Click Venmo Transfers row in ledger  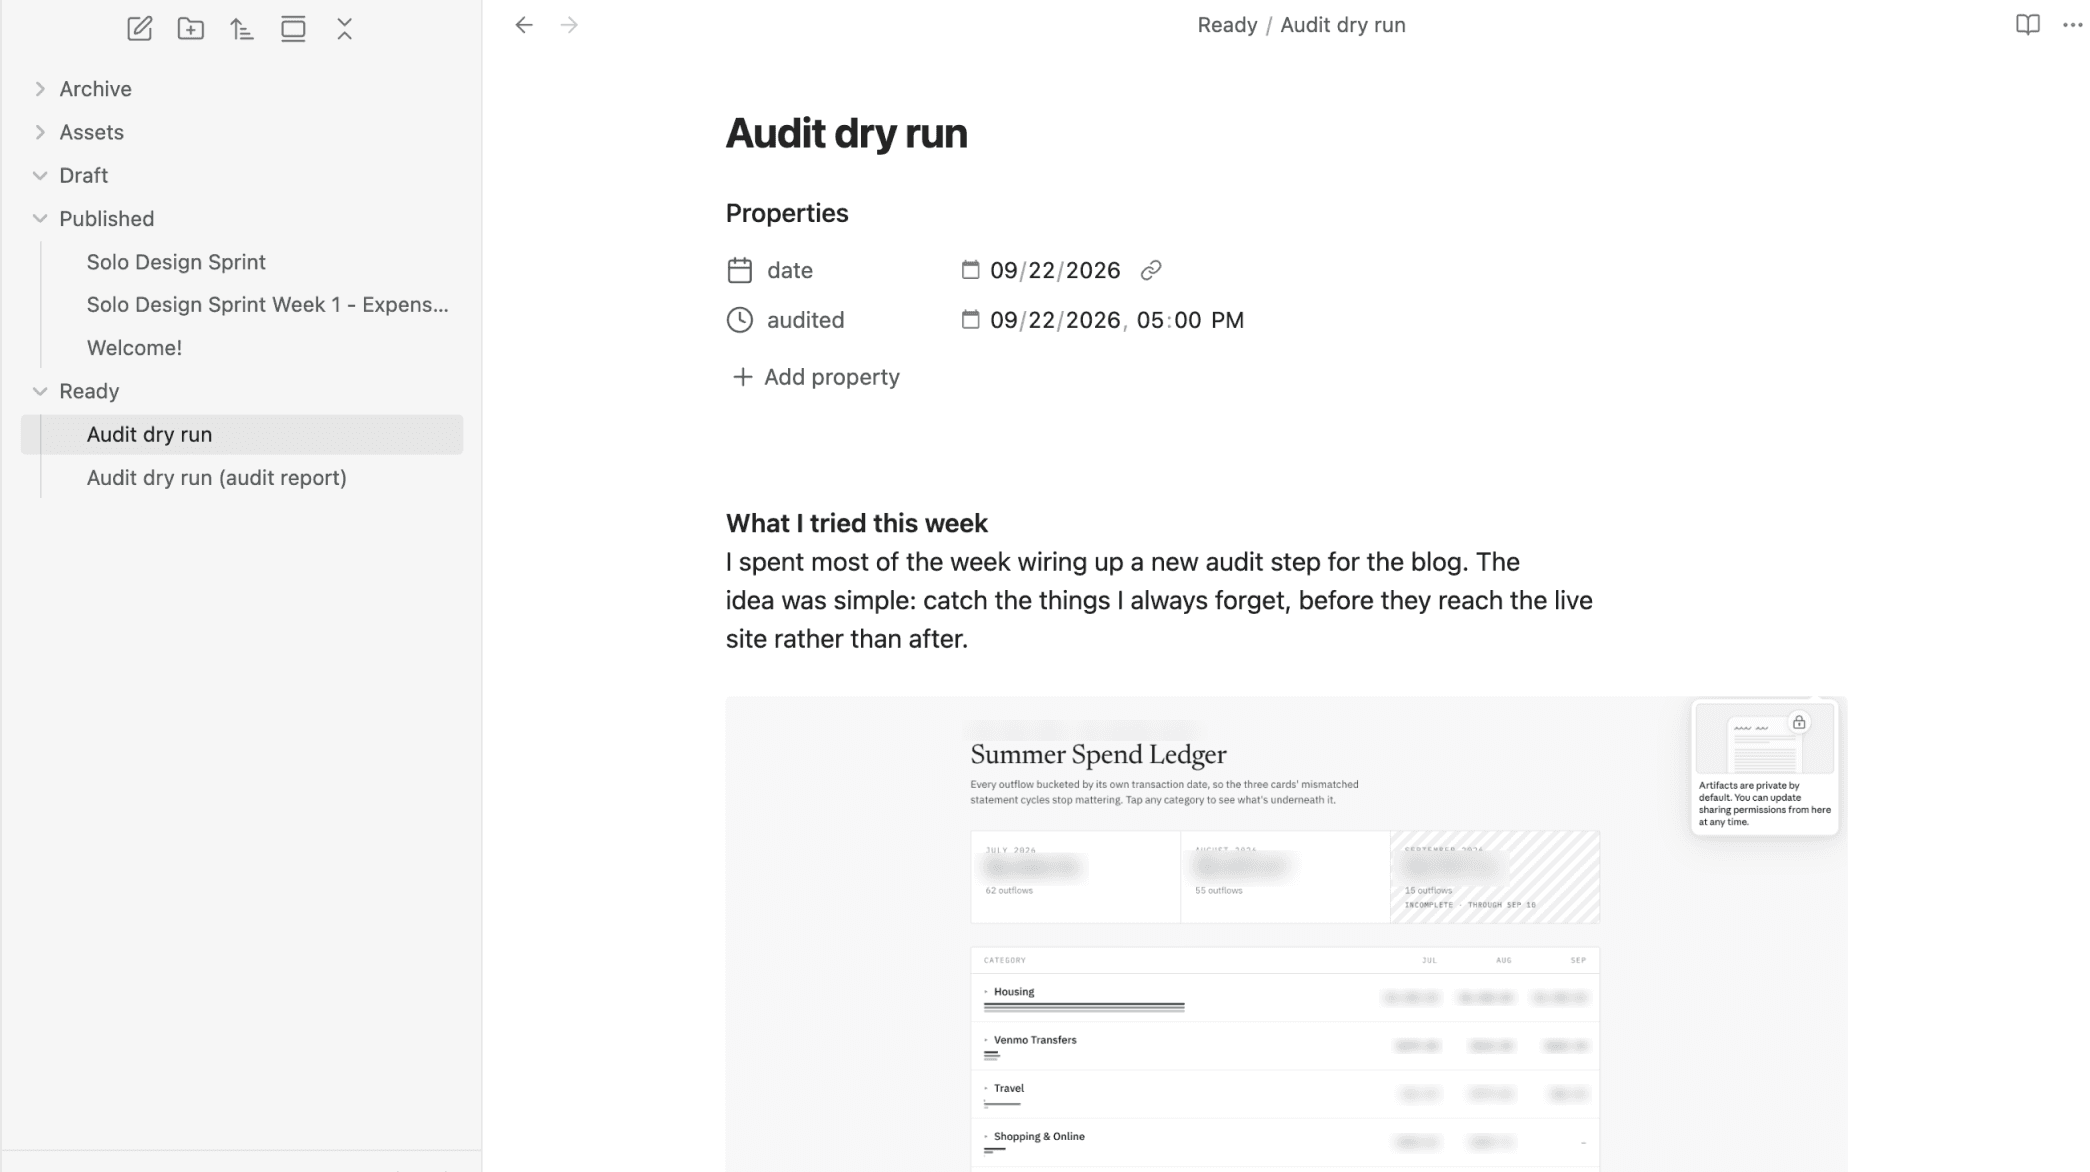(x=1285, y=1046)
